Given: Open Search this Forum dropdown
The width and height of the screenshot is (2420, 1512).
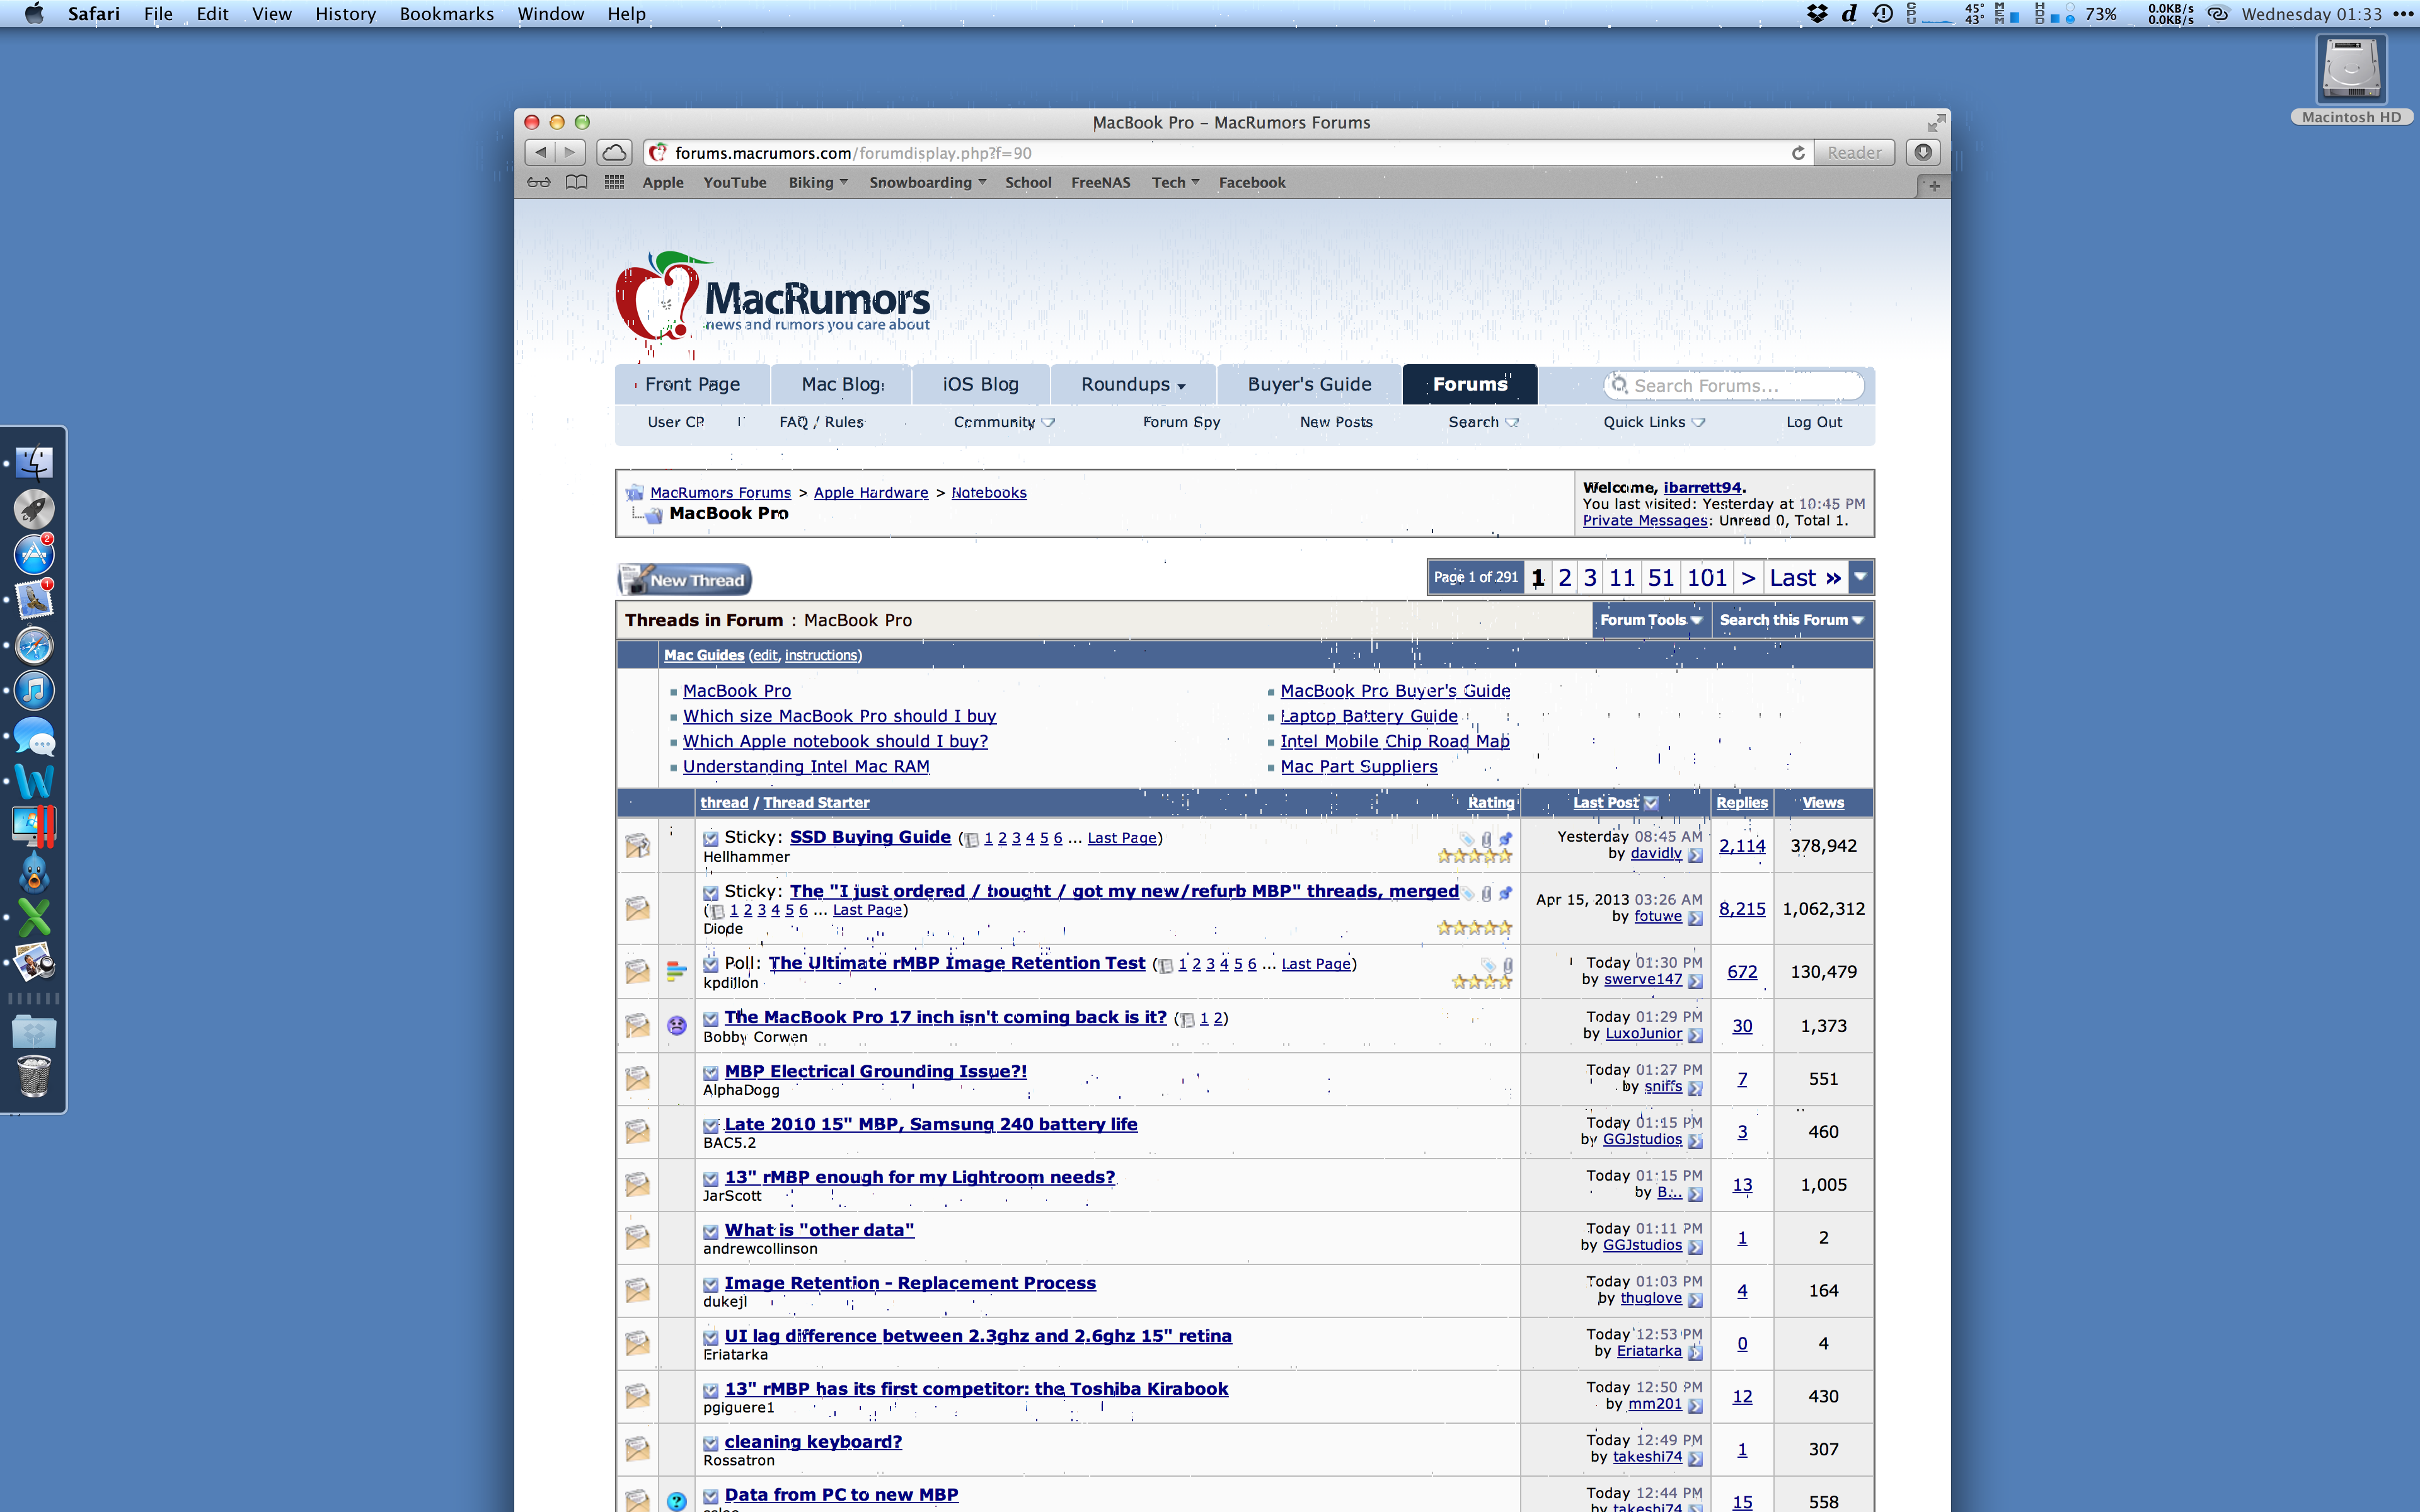Looking at the screenshot, I should pyautogui.click(x=1791, y=620).
